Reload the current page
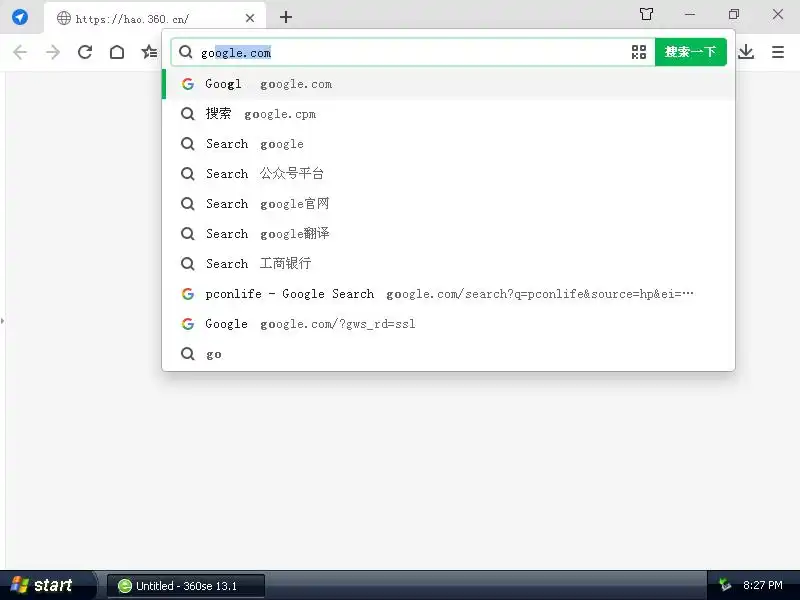This screenshot has width=800, height=600. pos(85,52)
